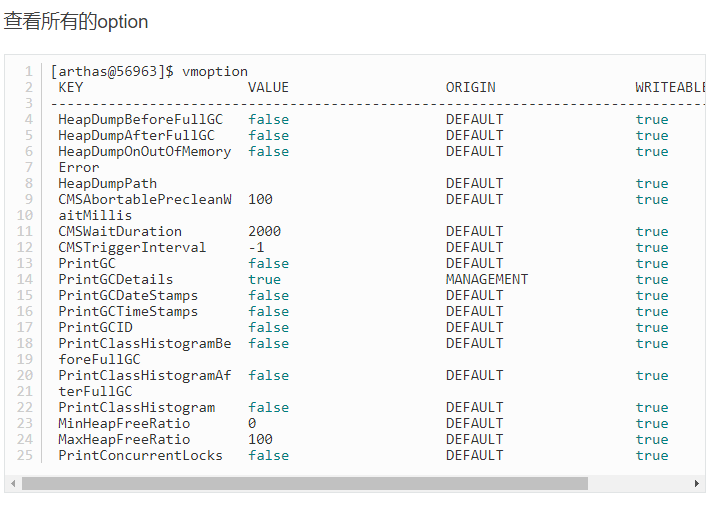Select the PrintClassHistogramBe key text
This screenshot has width=717, height=507.
click(145, 343)
